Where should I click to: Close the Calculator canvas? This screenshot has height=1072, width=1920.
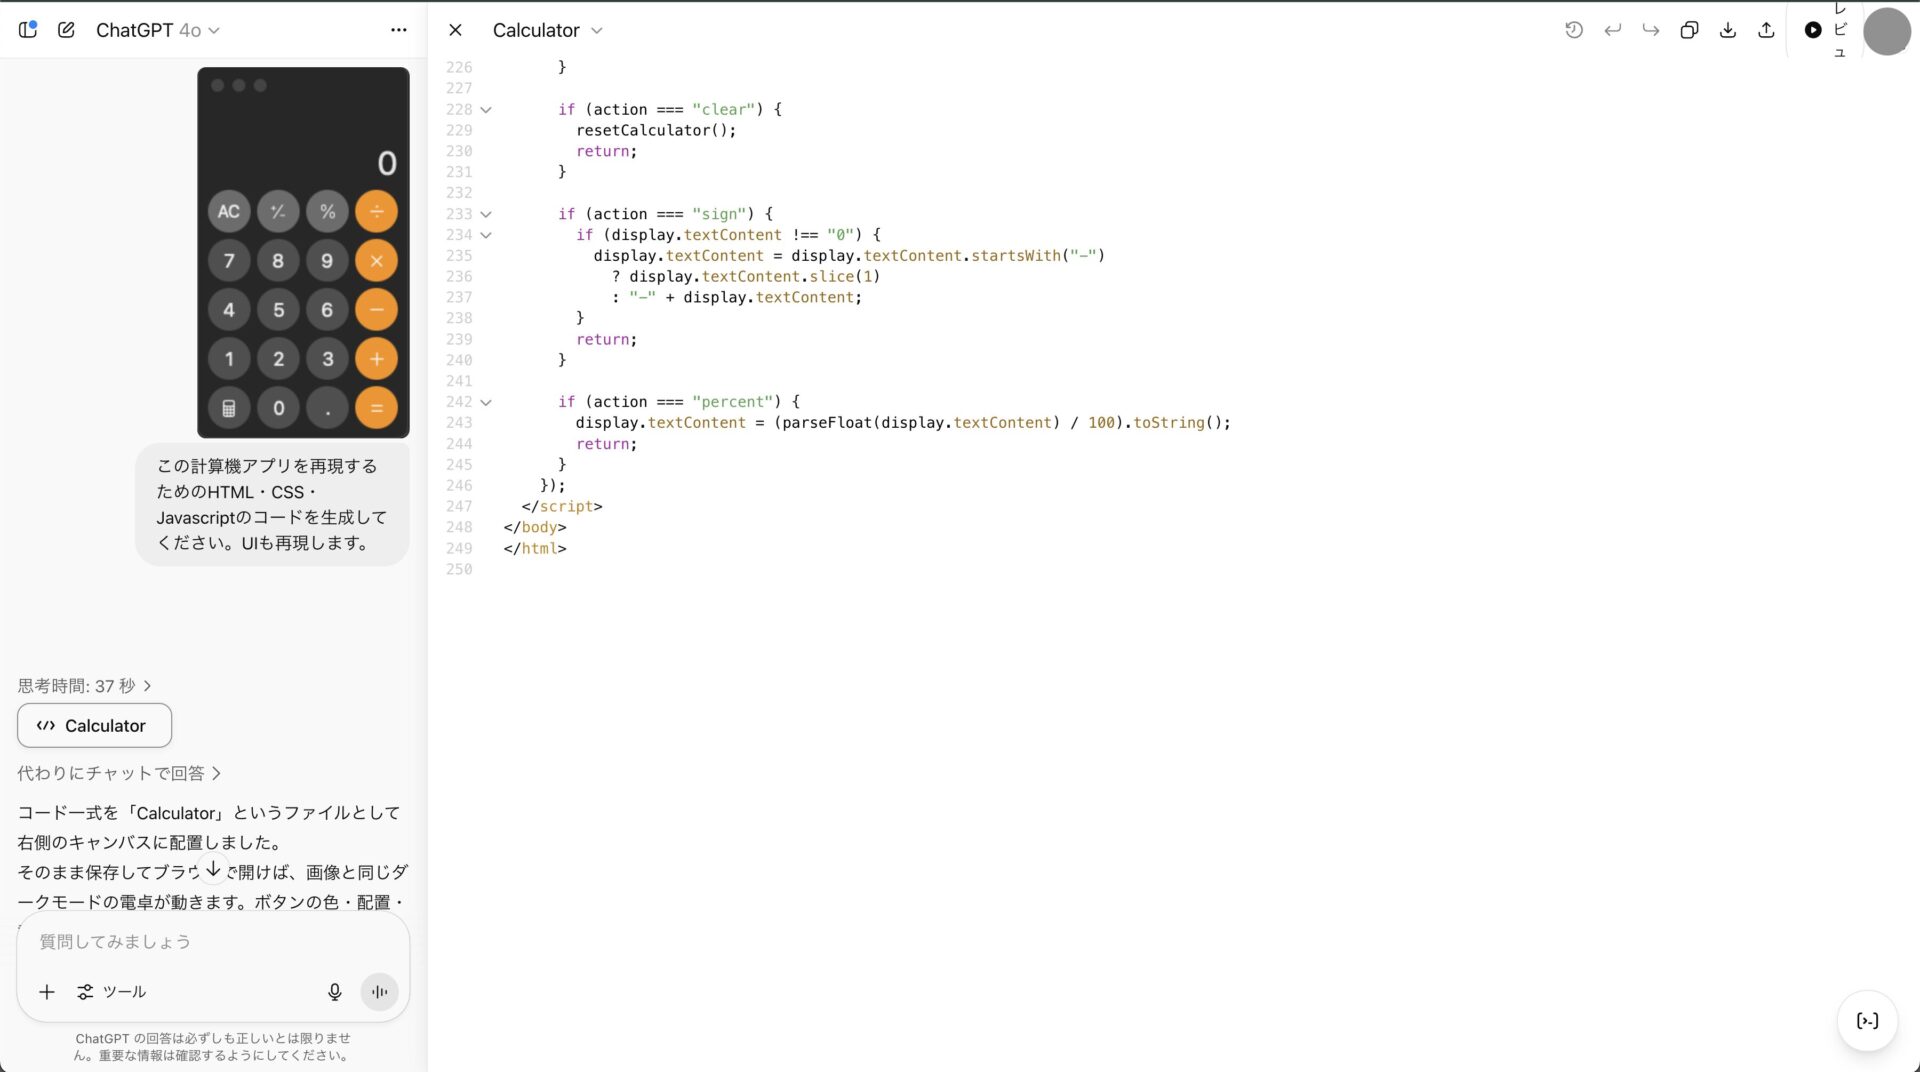click(x=455, y=30)
